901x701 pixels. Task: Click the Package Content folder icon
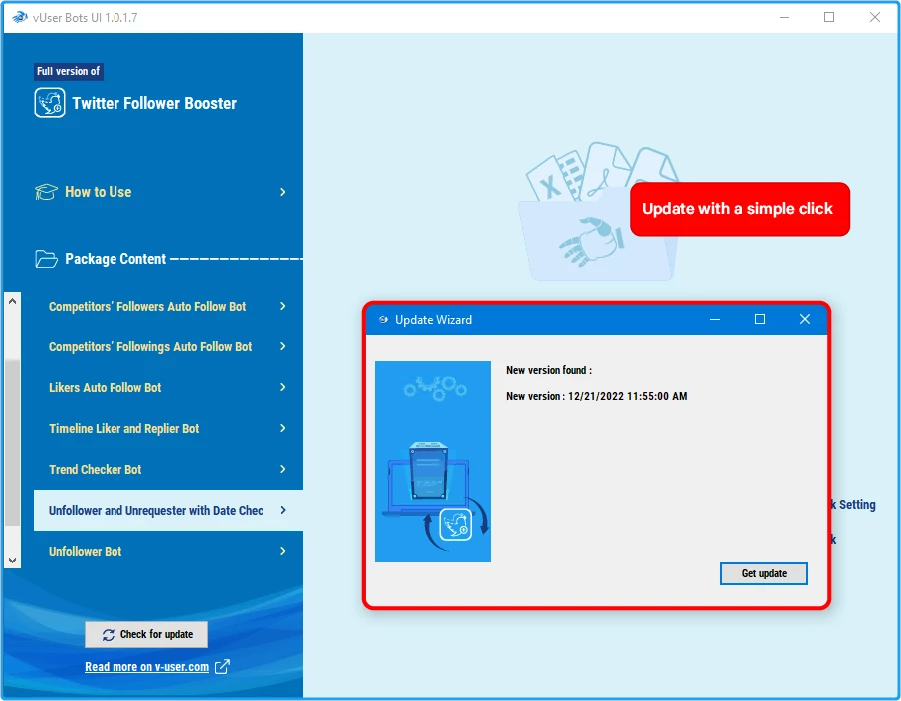(x=46, y=259)
